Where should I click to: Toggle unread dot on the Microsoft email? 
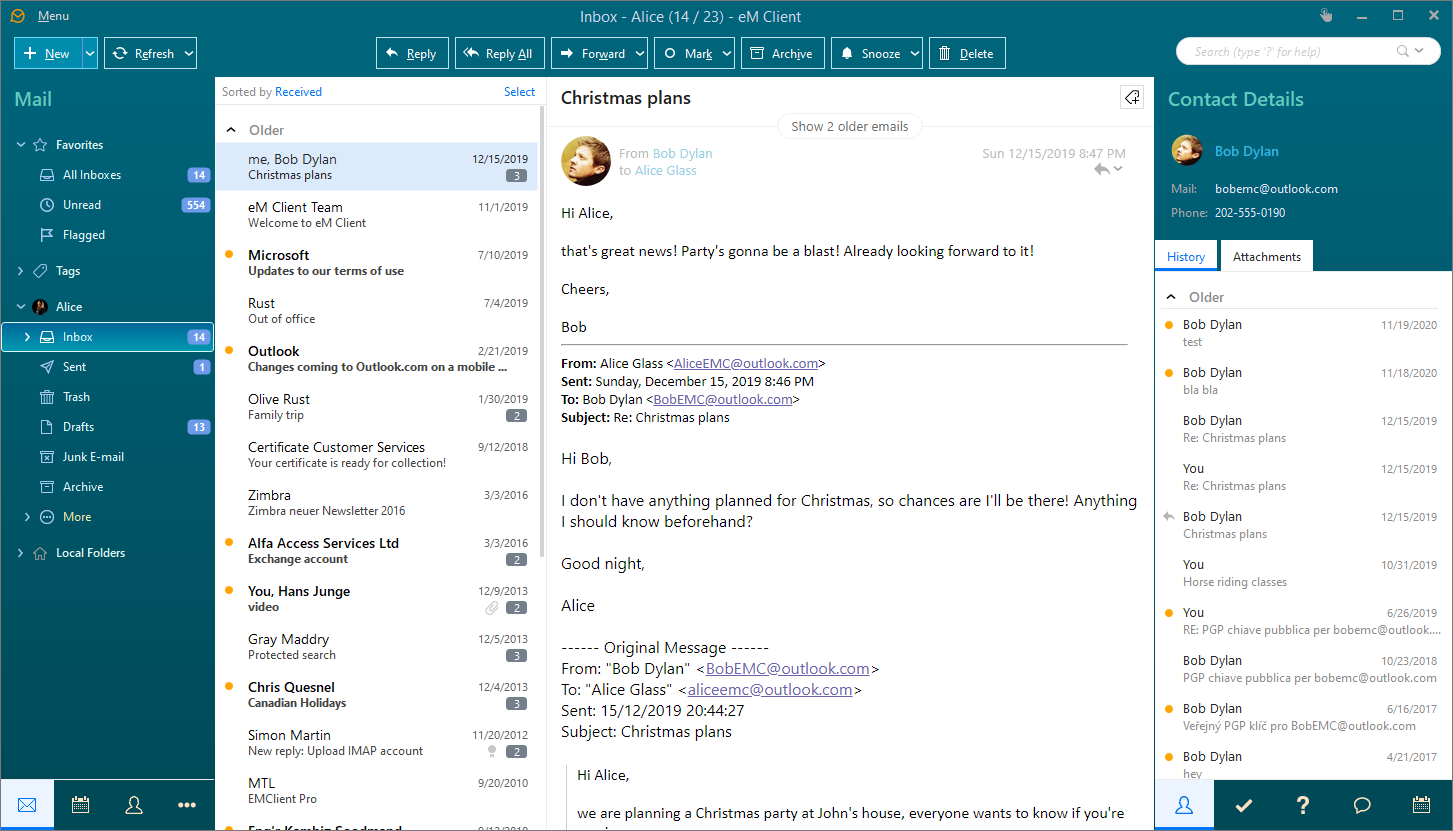[x=229, y=255]
